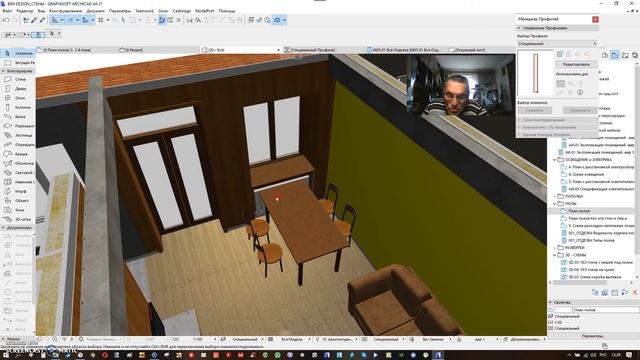Expand the ПОТОЛКИ folder in Navigator
The width and height of the screenshot is (640, 360).
pos(555,196)
